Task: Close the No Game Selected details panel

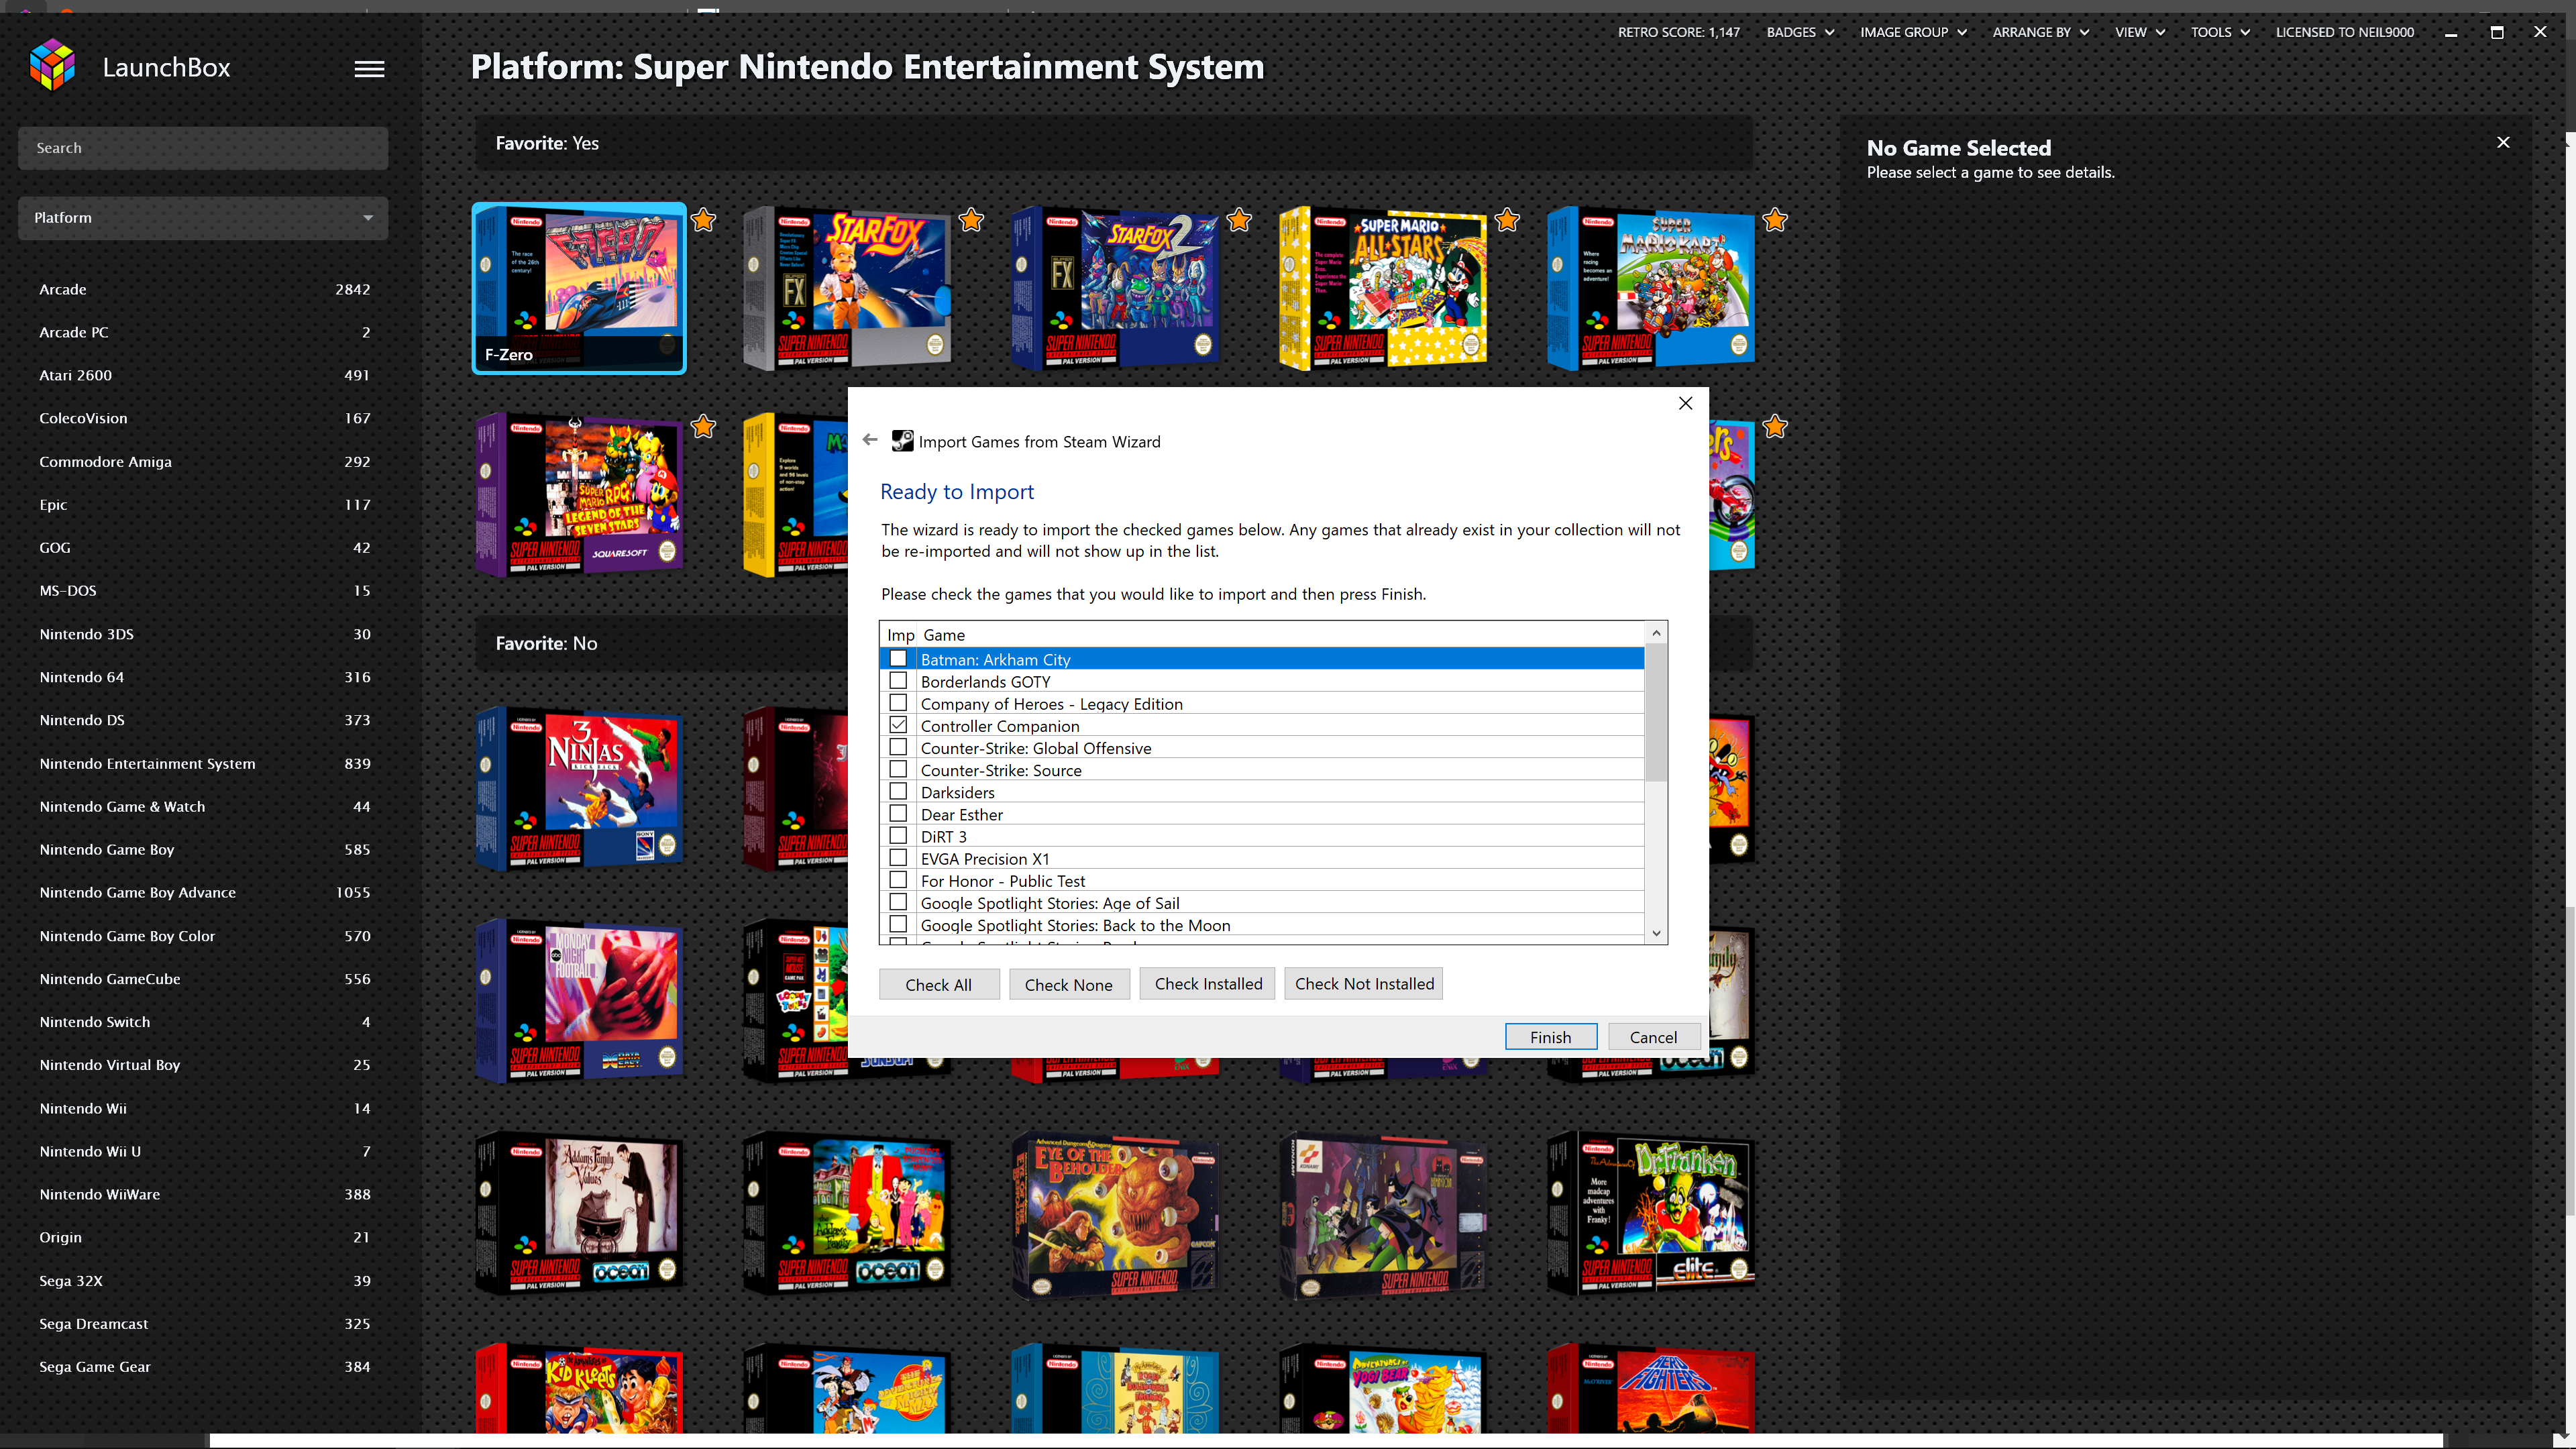Action: (x=2503, y=143)
